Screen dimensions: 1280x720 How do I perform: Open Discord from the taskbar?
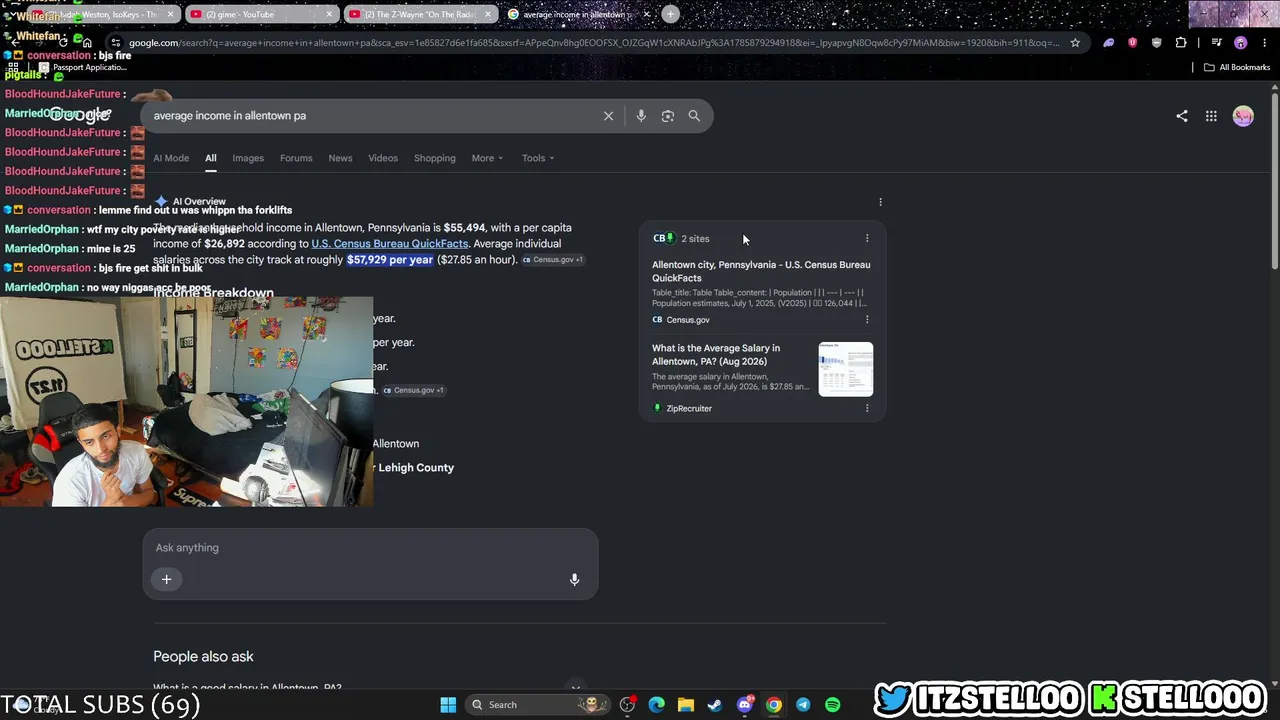click(744, 705)
